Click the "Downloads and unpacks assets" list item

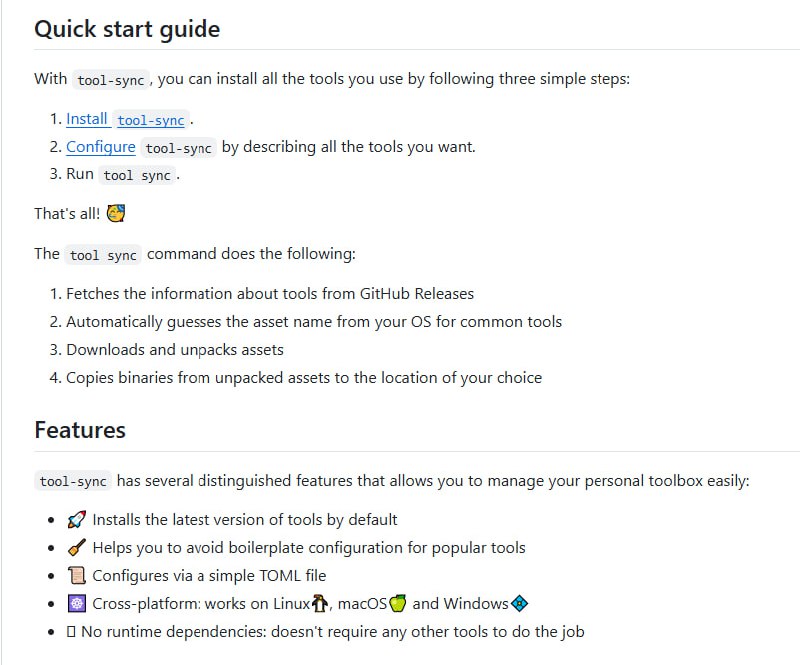click(x=174, y=350)
